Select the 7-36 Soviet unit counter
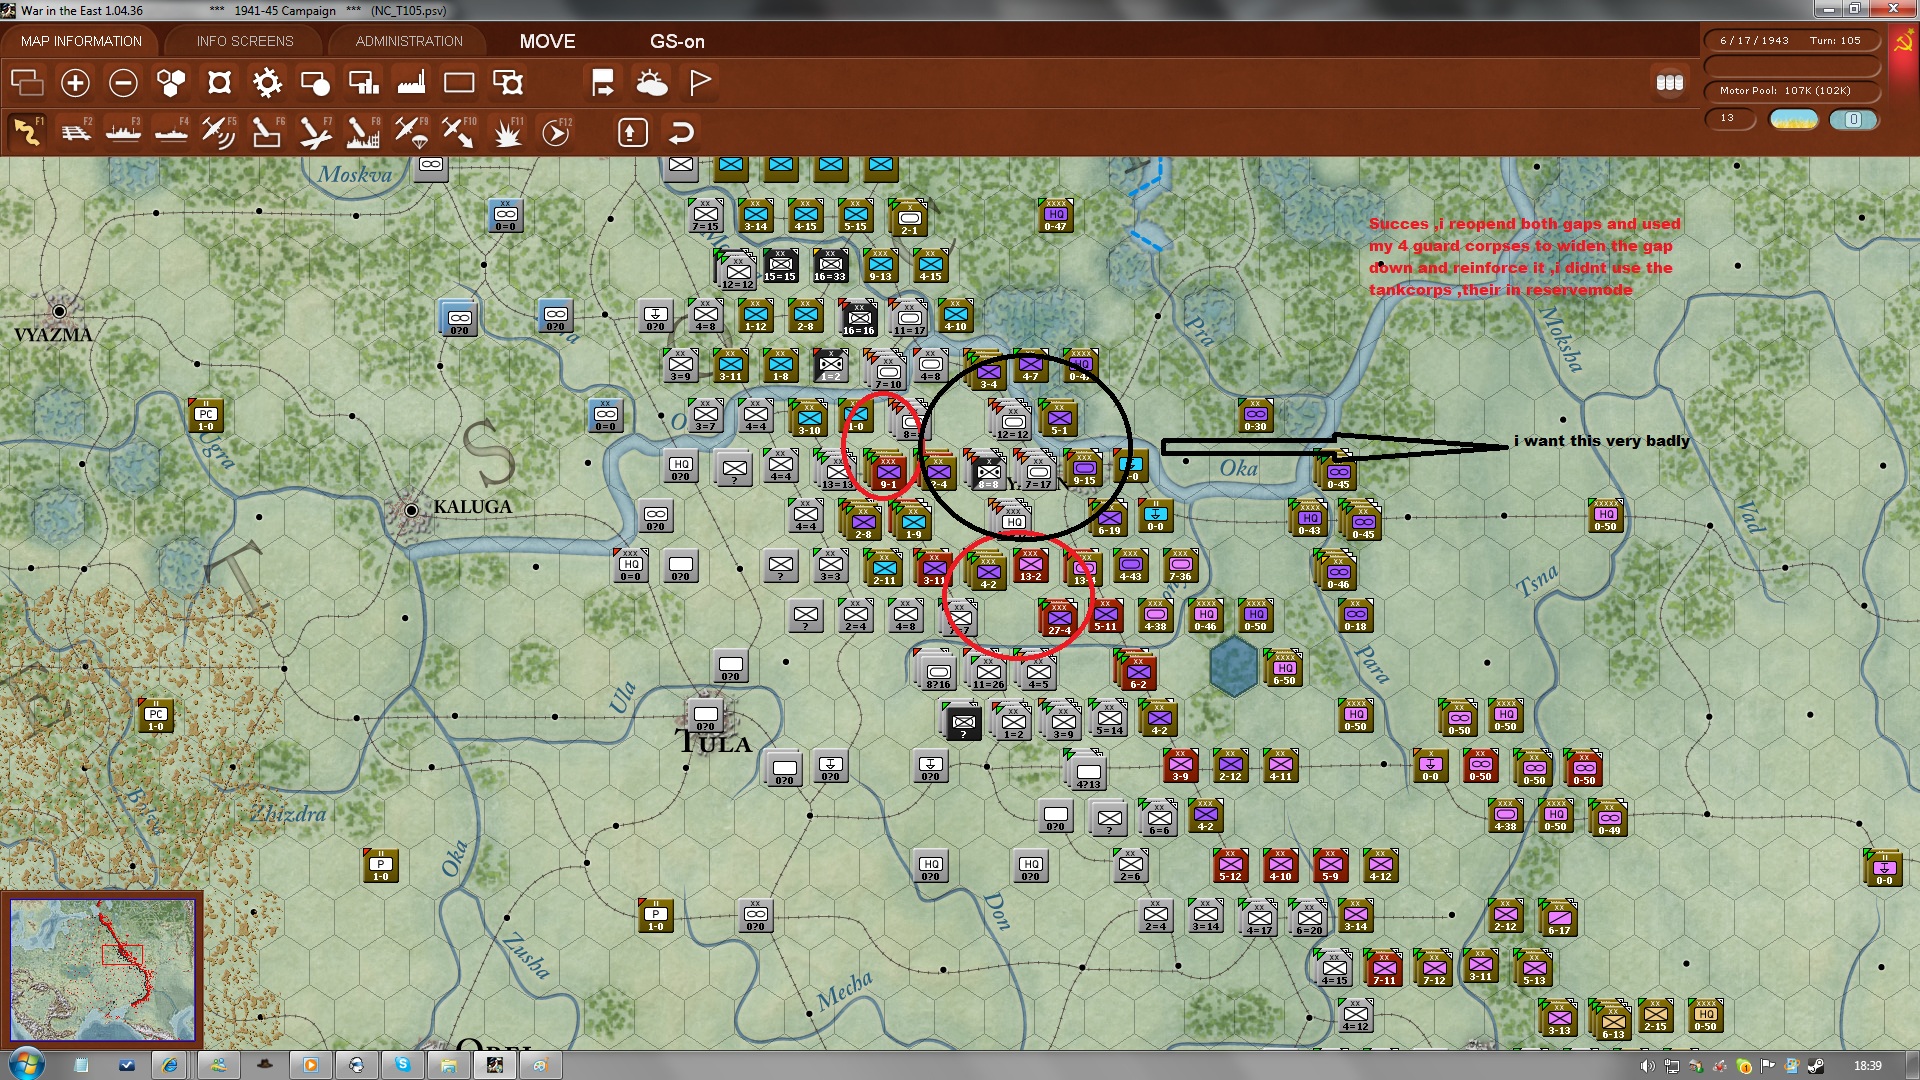1920x1080 pixels. pos(1180,566)
